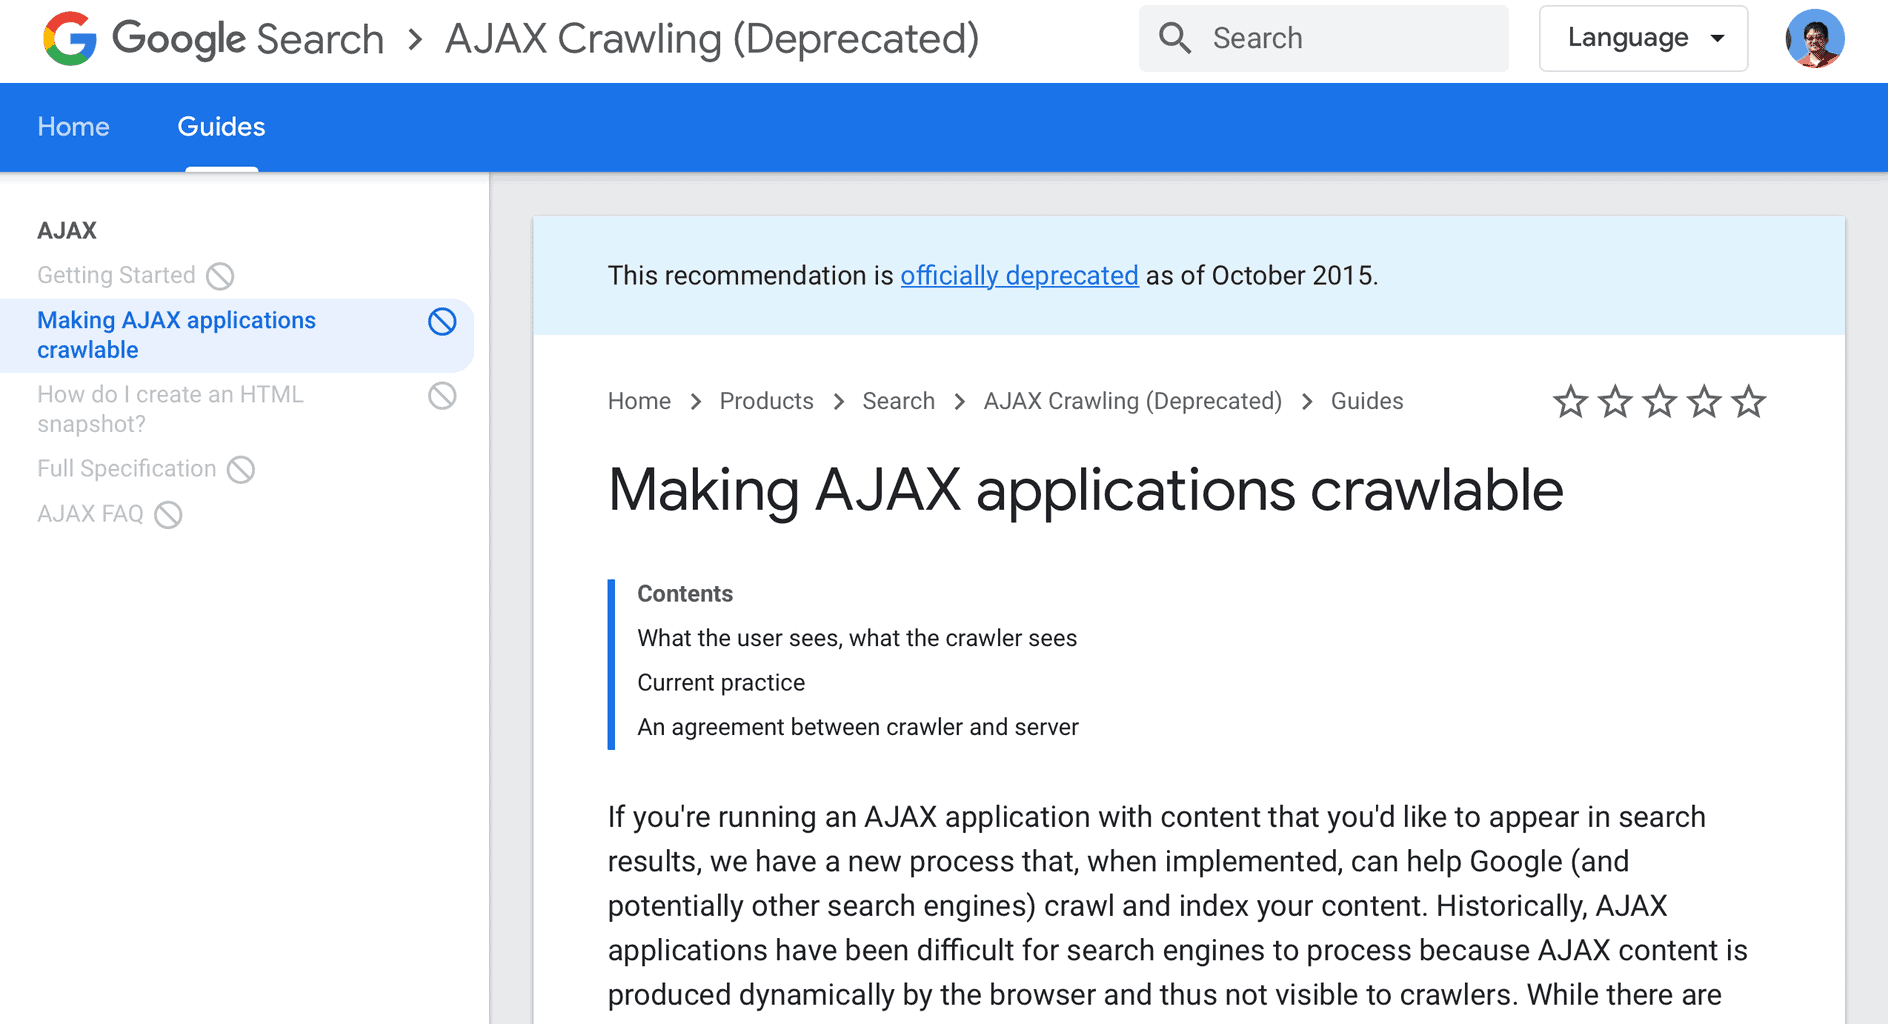
Task: Jump to An agreement between crawler and server
Action: 858,727
